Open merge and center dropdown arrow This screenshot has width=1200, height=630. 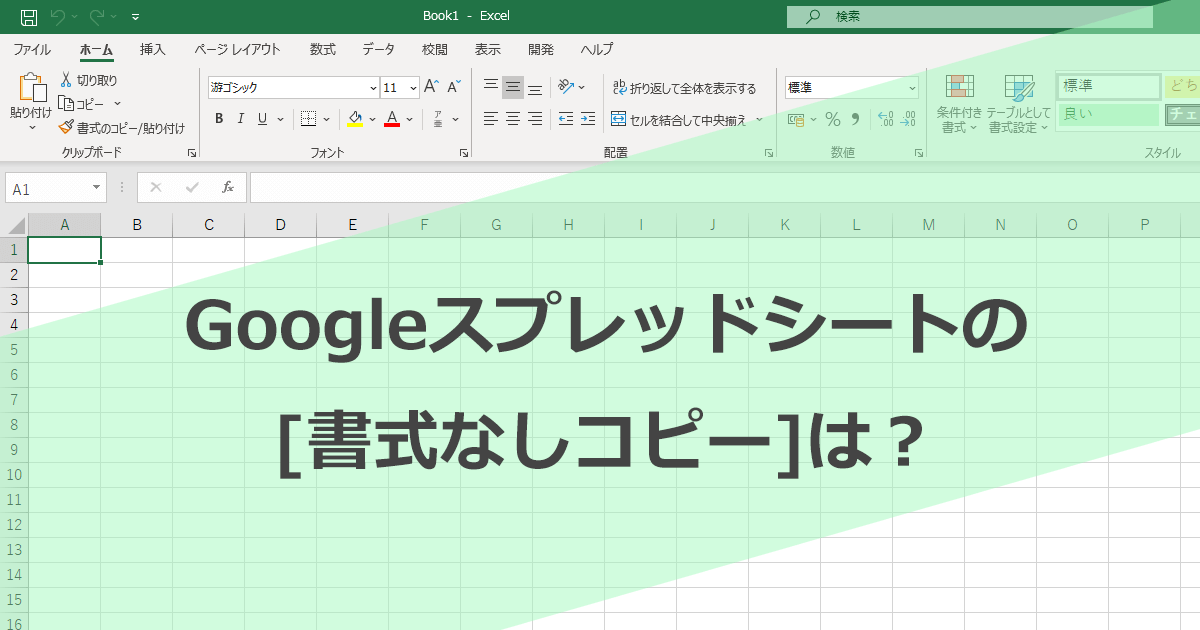tap(759, 119)
